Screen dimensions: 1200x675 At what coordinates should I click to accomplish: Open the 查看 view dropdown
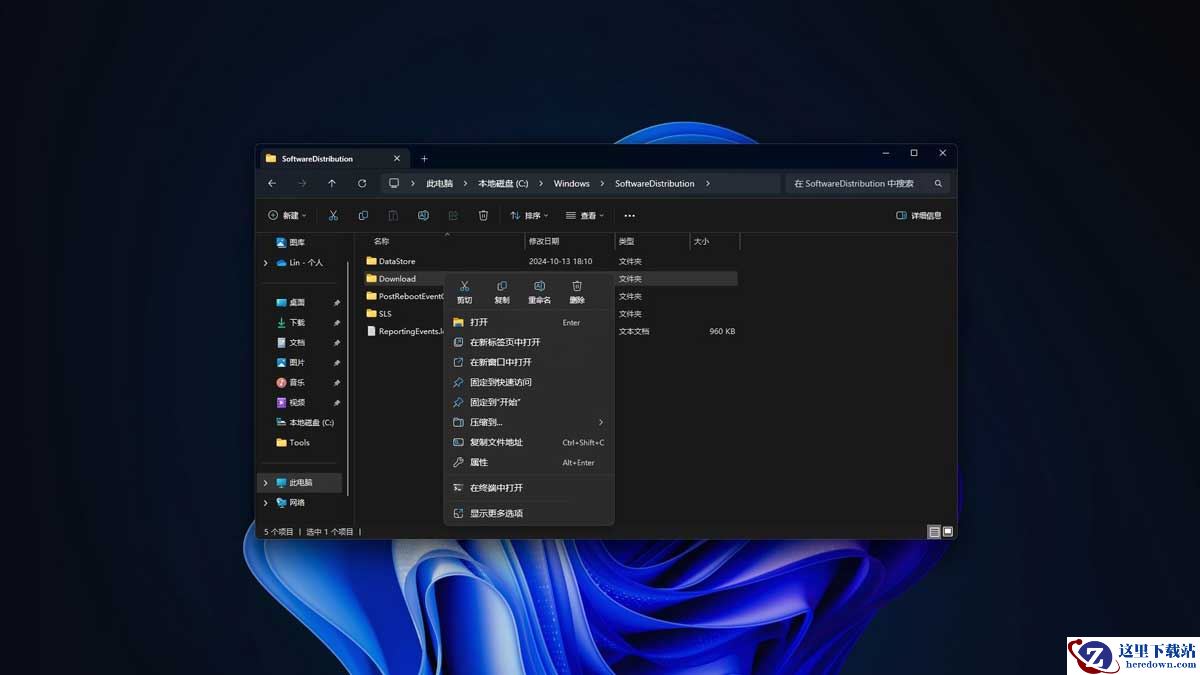click(585, 216)
